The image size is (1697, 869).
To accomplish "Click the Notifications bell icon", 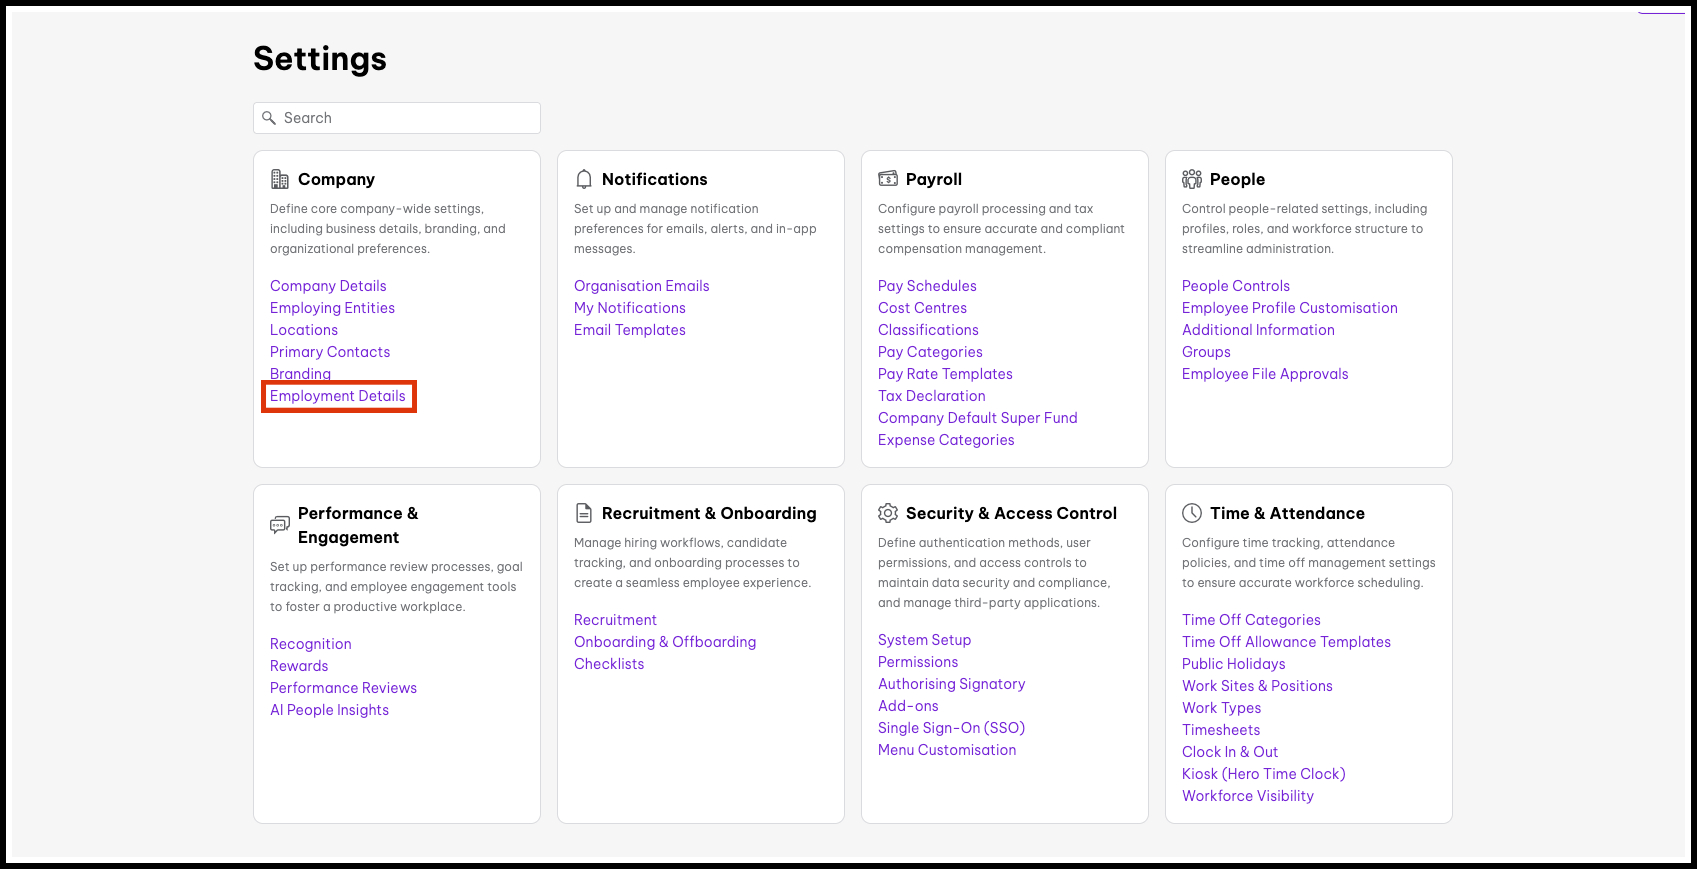I will 584,179.
